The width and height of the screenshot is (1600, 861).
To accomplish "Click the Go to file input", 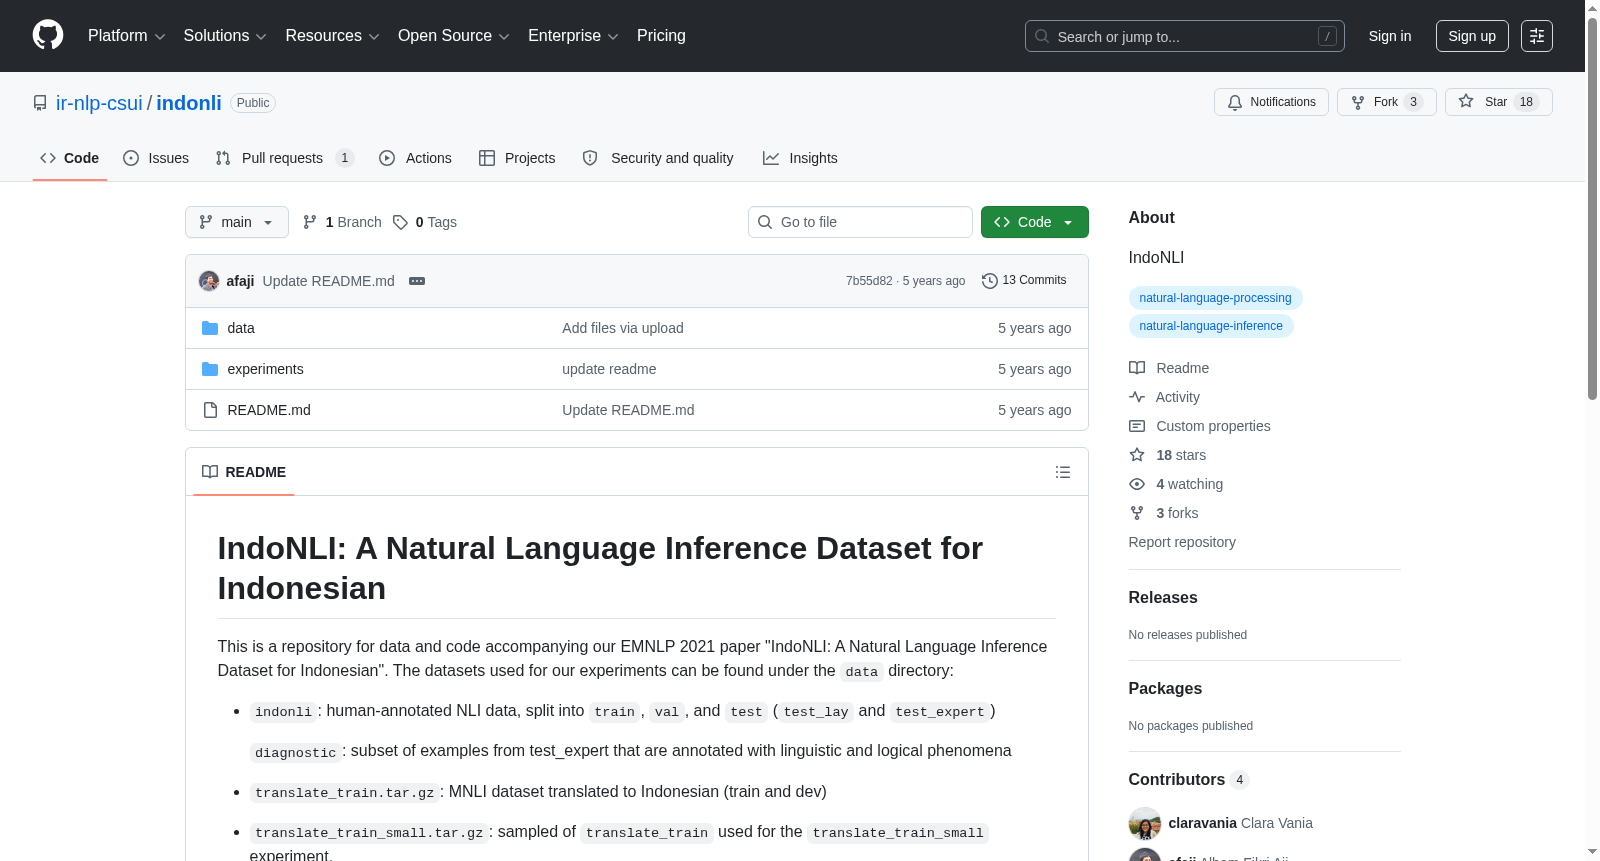I will 860,222.
